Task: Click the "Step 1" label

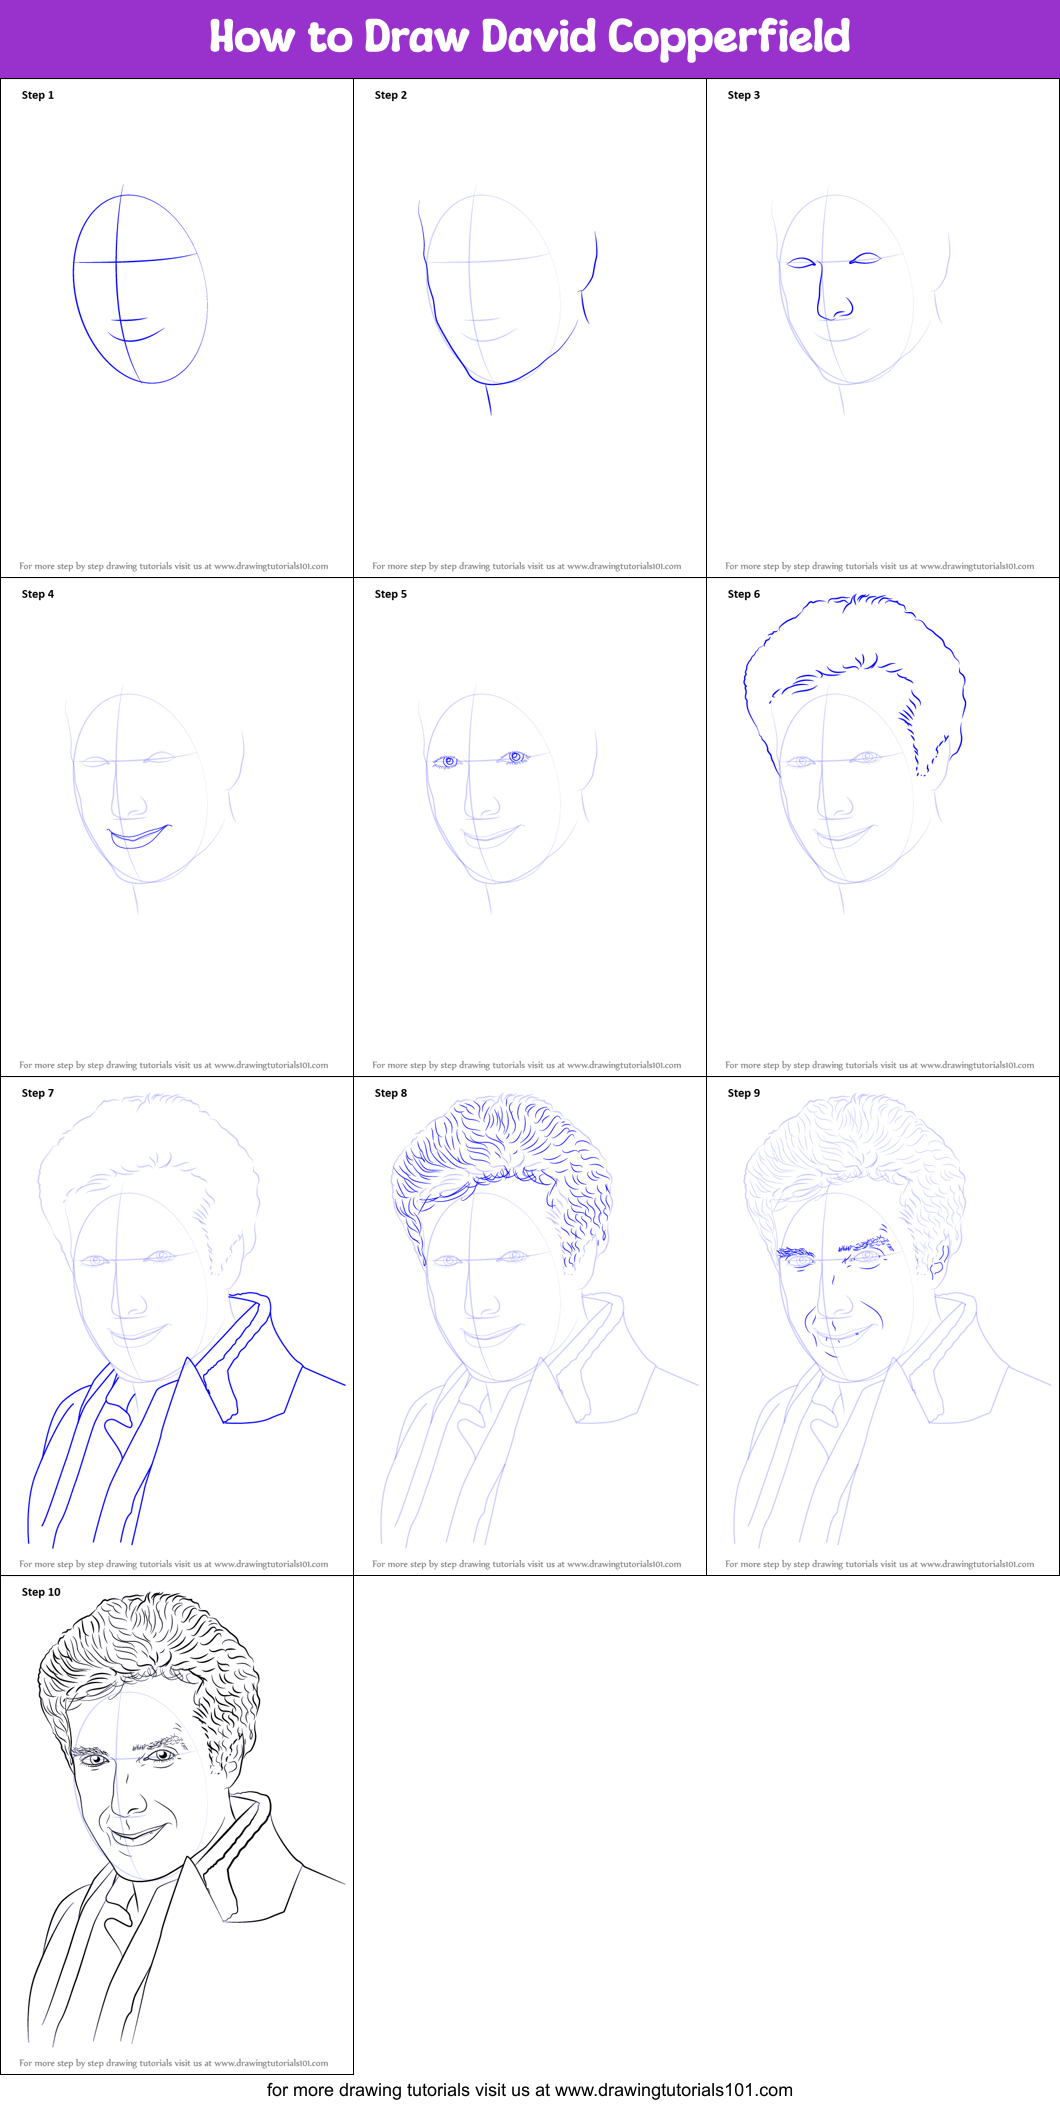Action: (x=38, y=95)
